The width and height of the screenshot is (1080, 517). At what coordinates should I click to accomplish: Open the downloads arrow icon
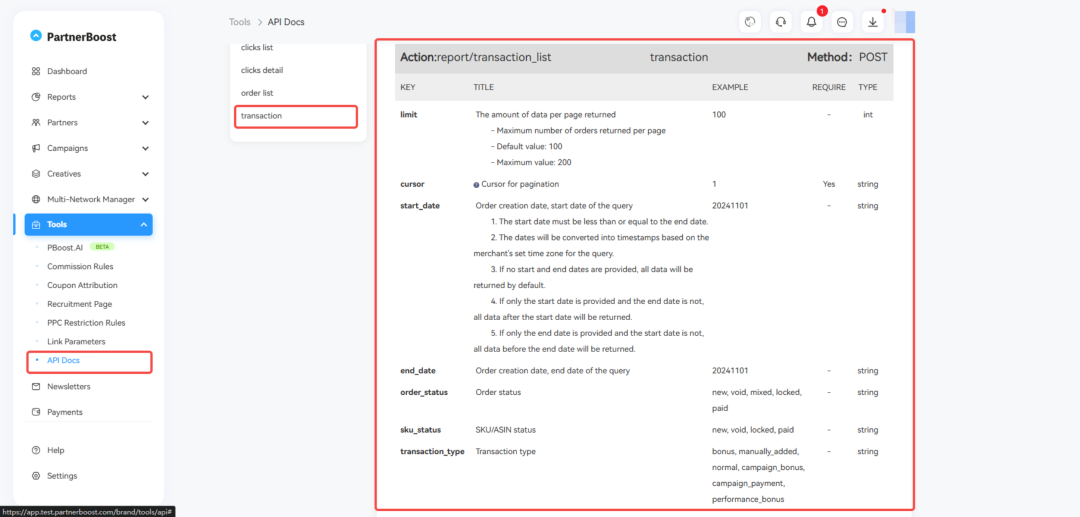pyautogui.click(x=873, y=22)
